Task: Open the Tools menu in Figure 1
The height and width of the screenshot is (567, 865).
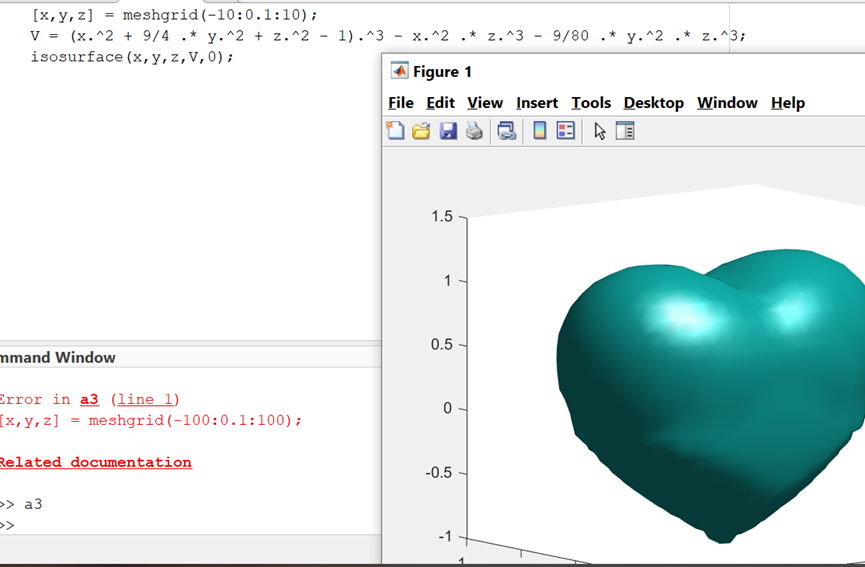Action: click(591, 103)
